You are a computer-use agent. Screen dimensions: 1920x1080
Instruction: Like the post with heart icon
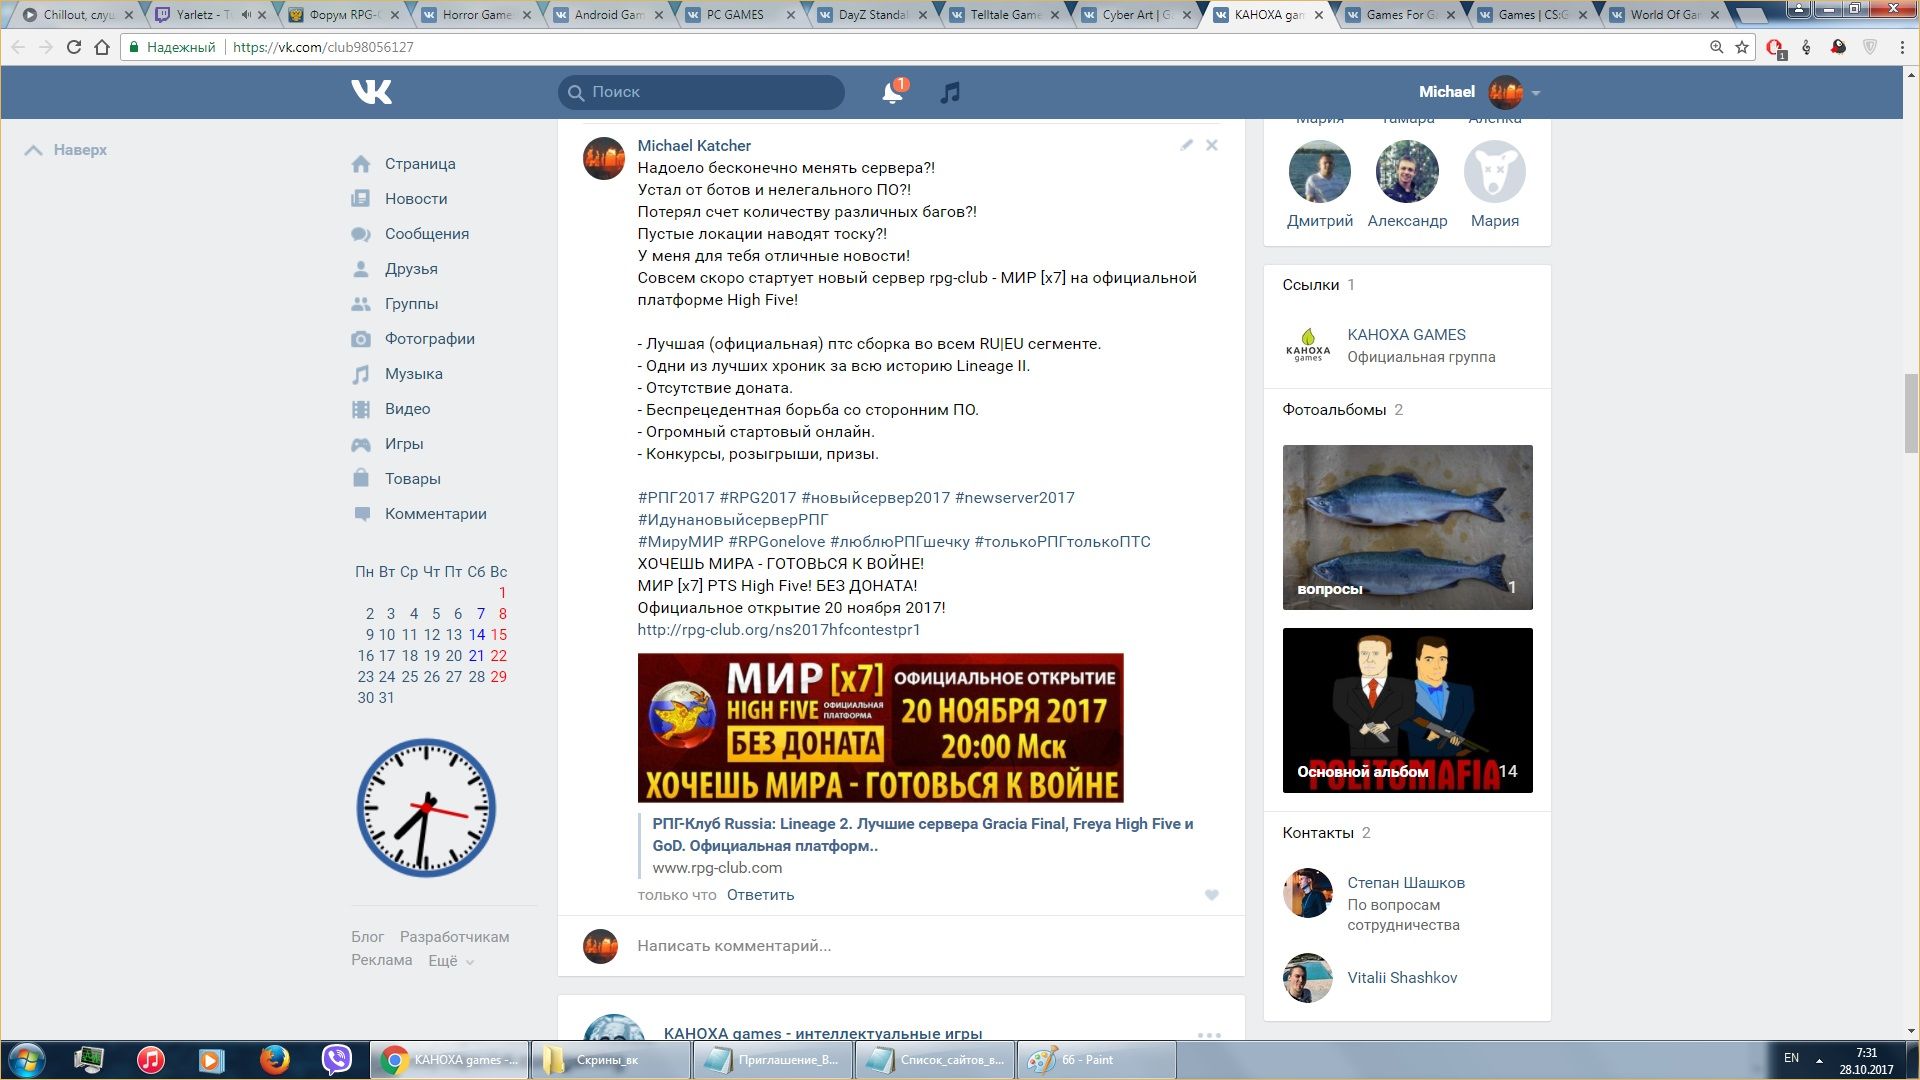coord(1211,895)
